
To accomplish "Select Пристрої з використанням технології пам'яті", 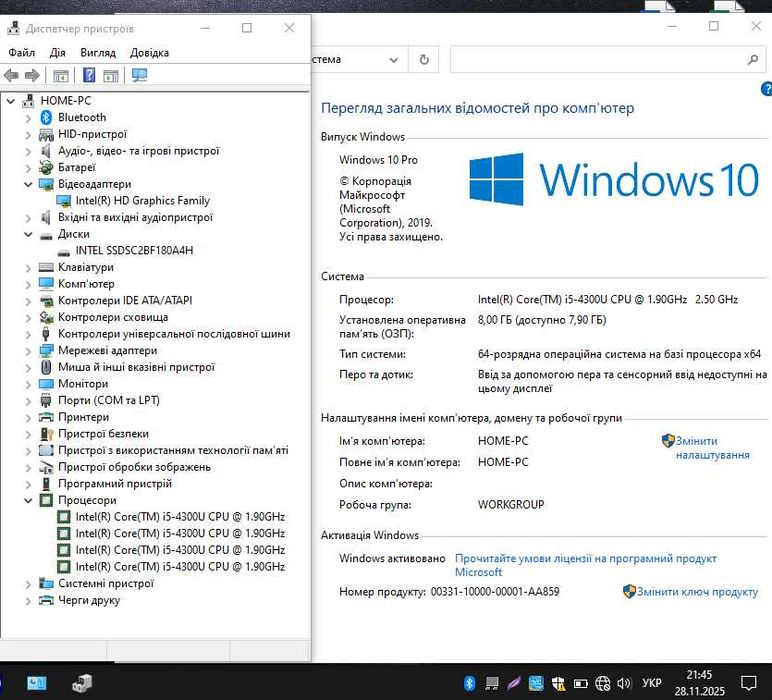I will (173, 450).
